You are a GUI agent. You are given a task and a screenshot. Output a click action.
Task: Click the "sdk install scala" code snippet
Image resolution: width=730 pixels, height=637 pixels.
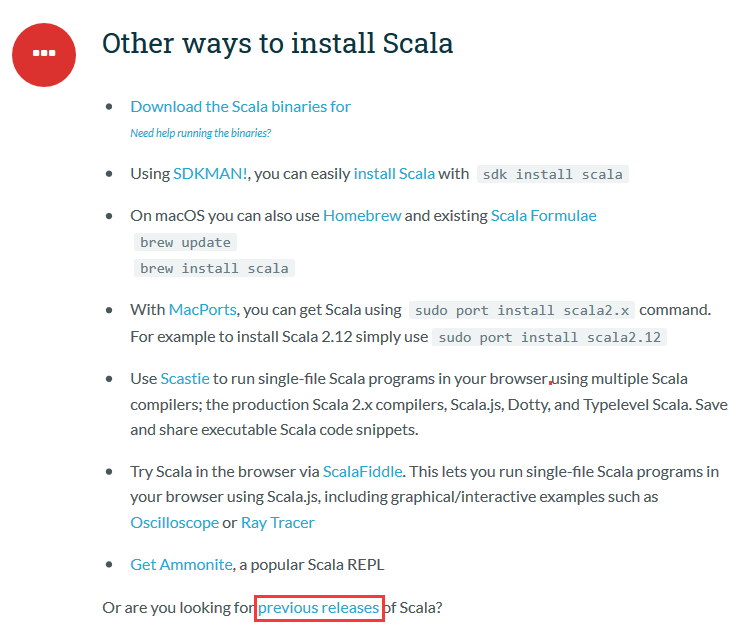pyautogui.click(x=552, y=174)
